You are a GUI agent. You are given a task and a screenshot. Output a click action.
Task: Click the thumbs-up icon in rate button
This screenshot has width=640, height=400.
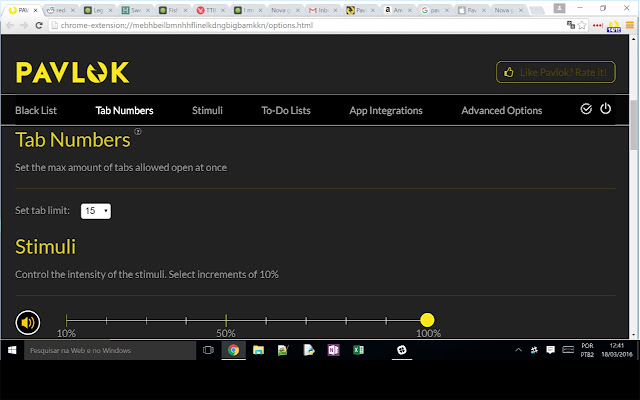pyautogui.click(x=509, y=72)
